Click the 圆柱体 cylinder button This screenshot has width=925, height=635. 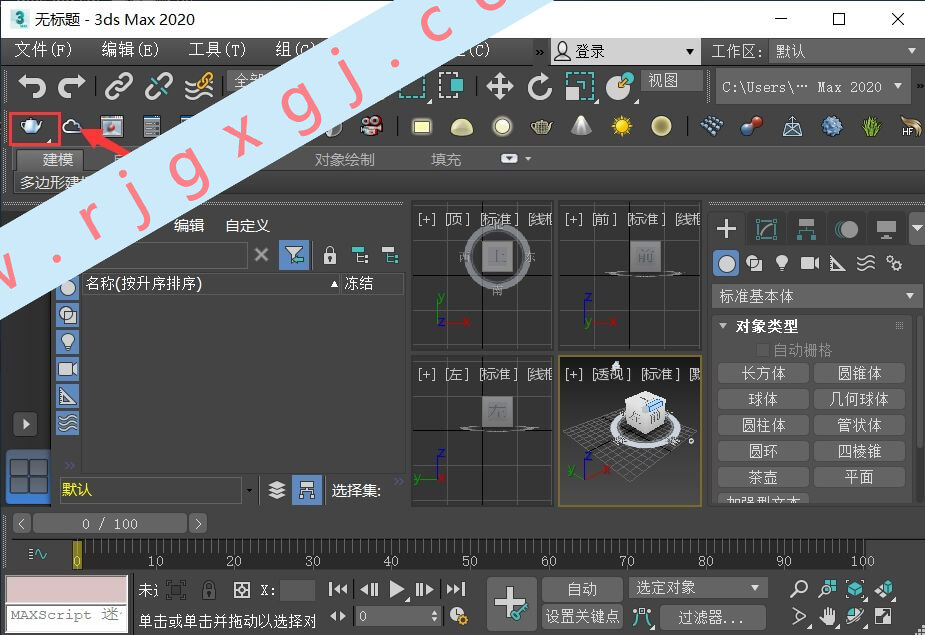click(x=763, y=425)
